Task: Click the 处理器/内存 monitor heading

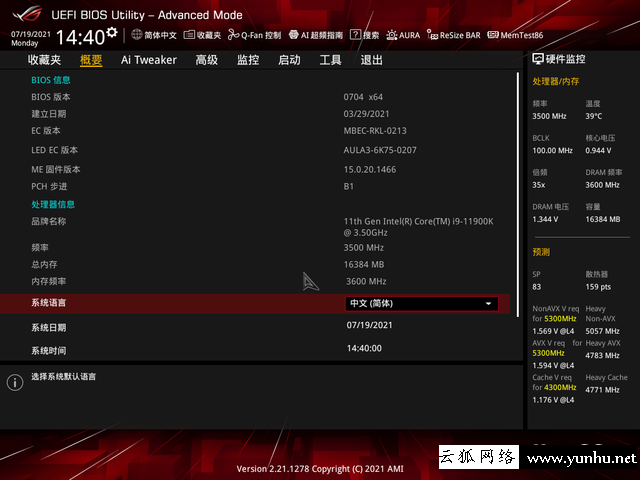Action: [556, 81]
